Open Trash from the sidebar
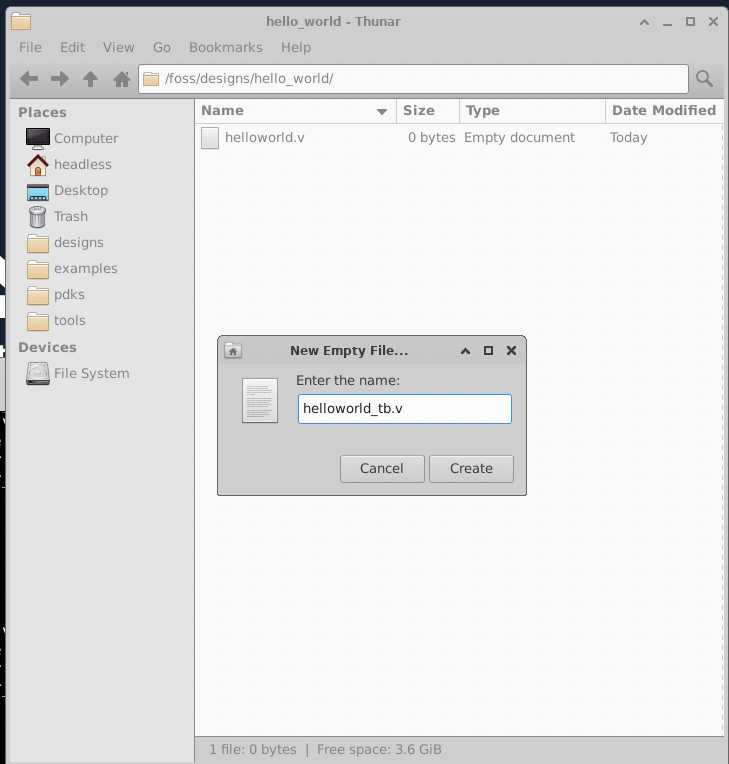The height and width of the screenshot is (764, 729). tap(70, 216)
